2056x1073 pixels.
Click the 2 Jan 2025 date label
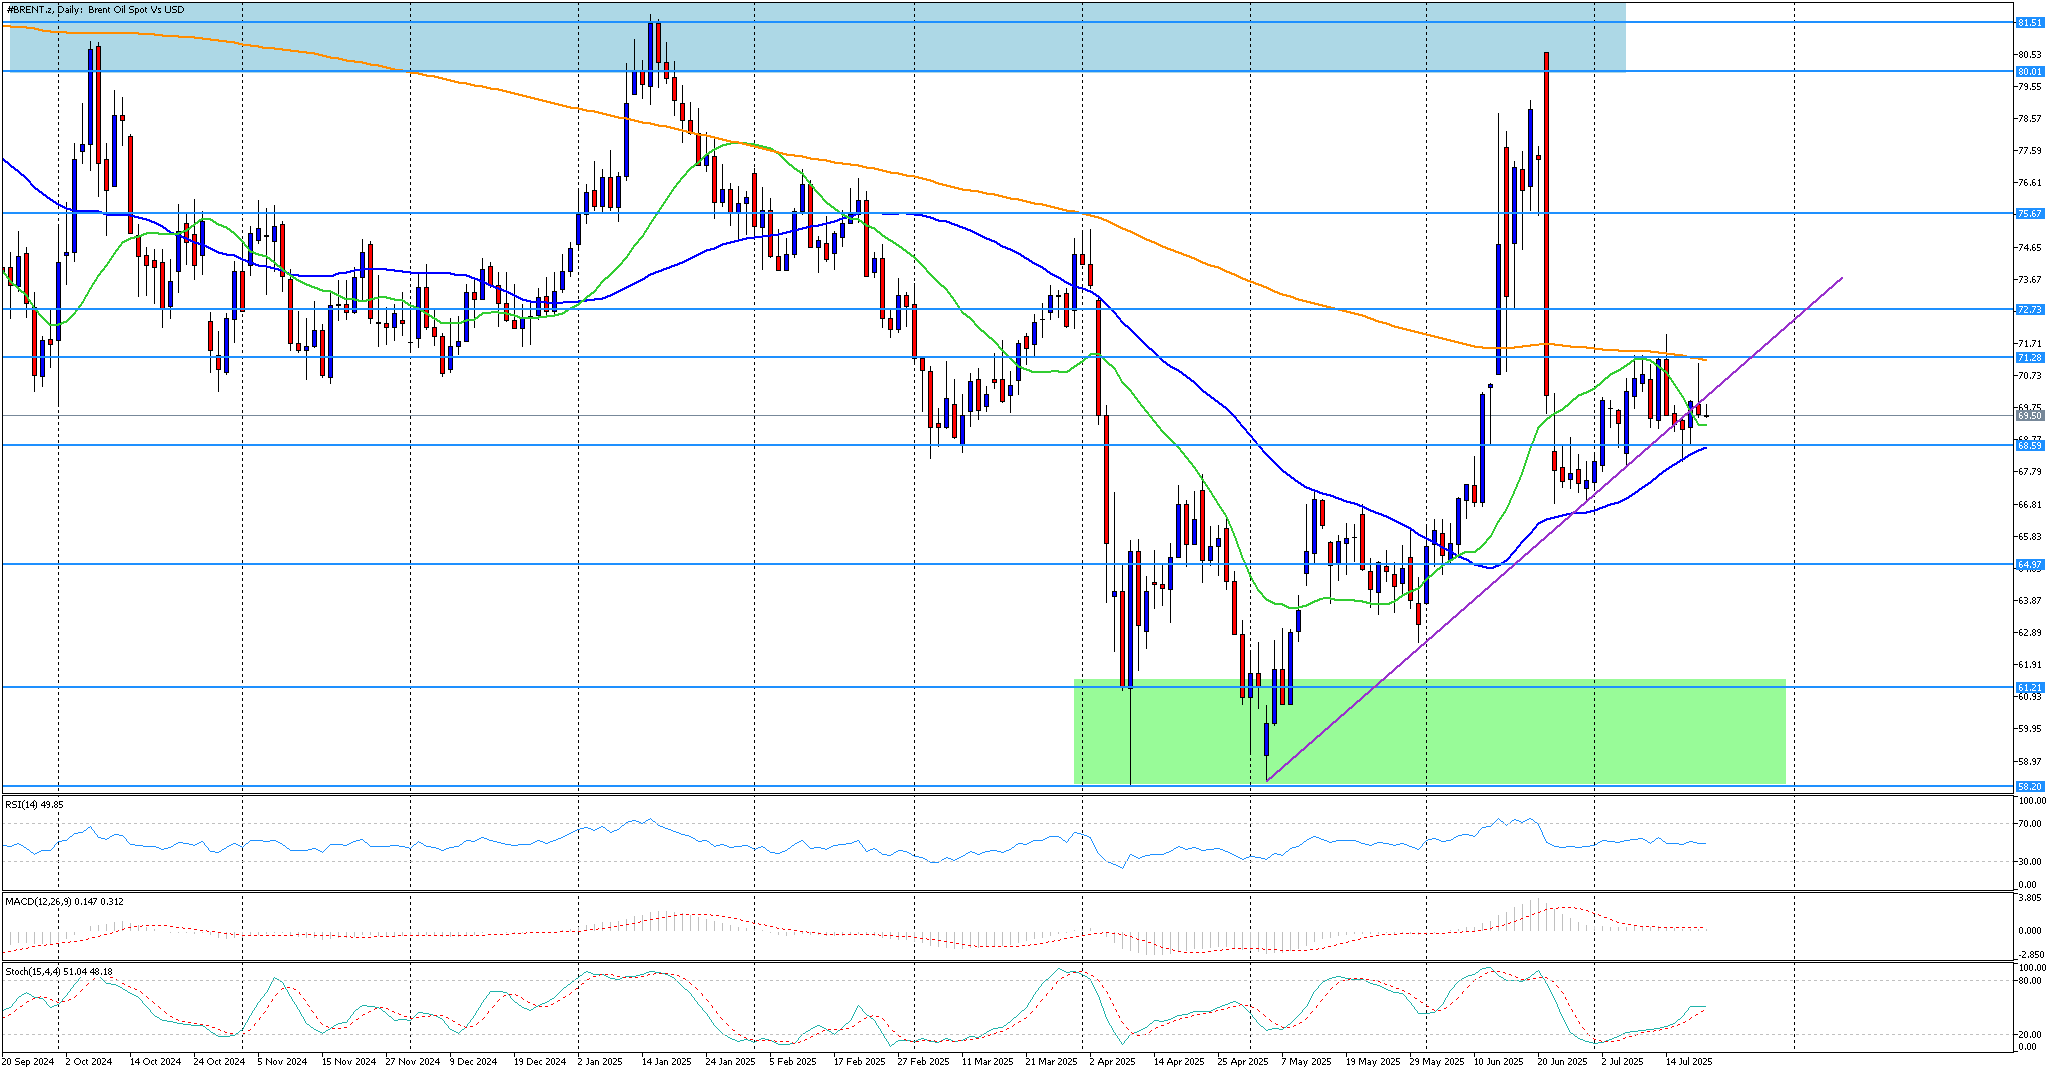point(601,1061)
